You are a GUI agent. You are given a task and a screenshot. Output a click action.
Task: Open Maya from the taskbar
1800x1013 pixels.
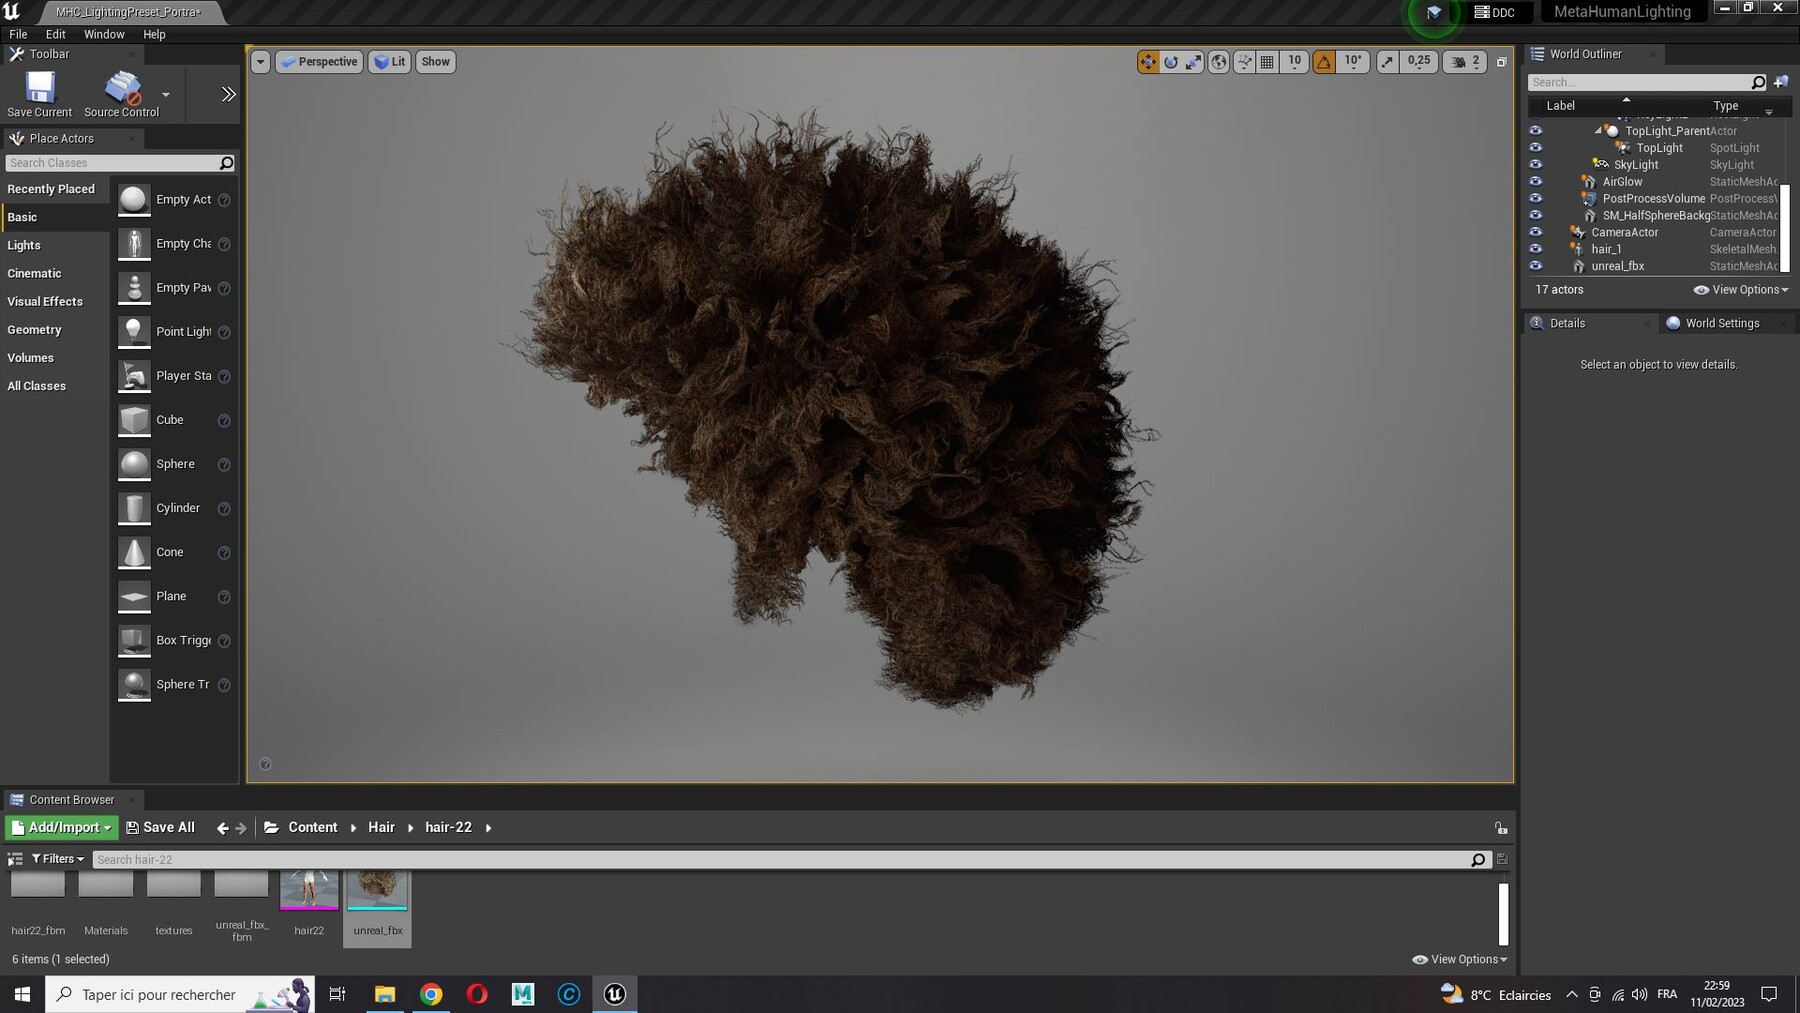(523, 994)
